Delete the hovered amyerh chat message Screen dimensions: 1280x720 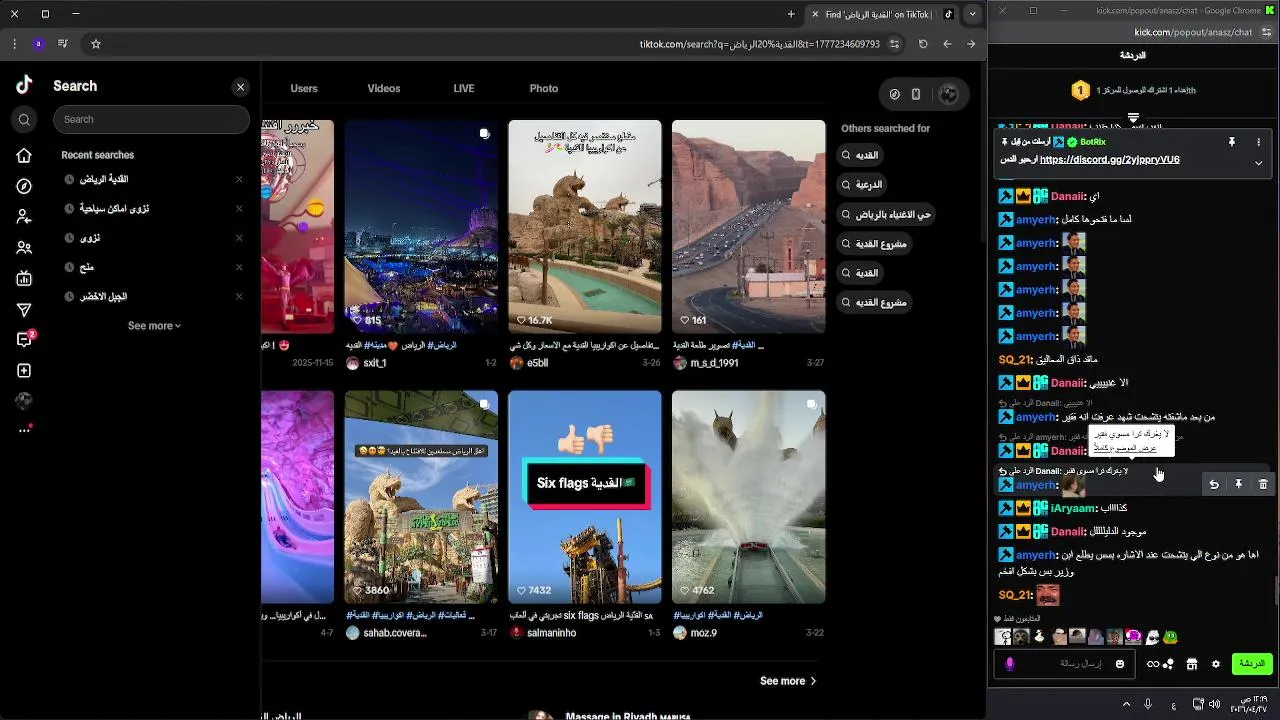coord(1263,484)
